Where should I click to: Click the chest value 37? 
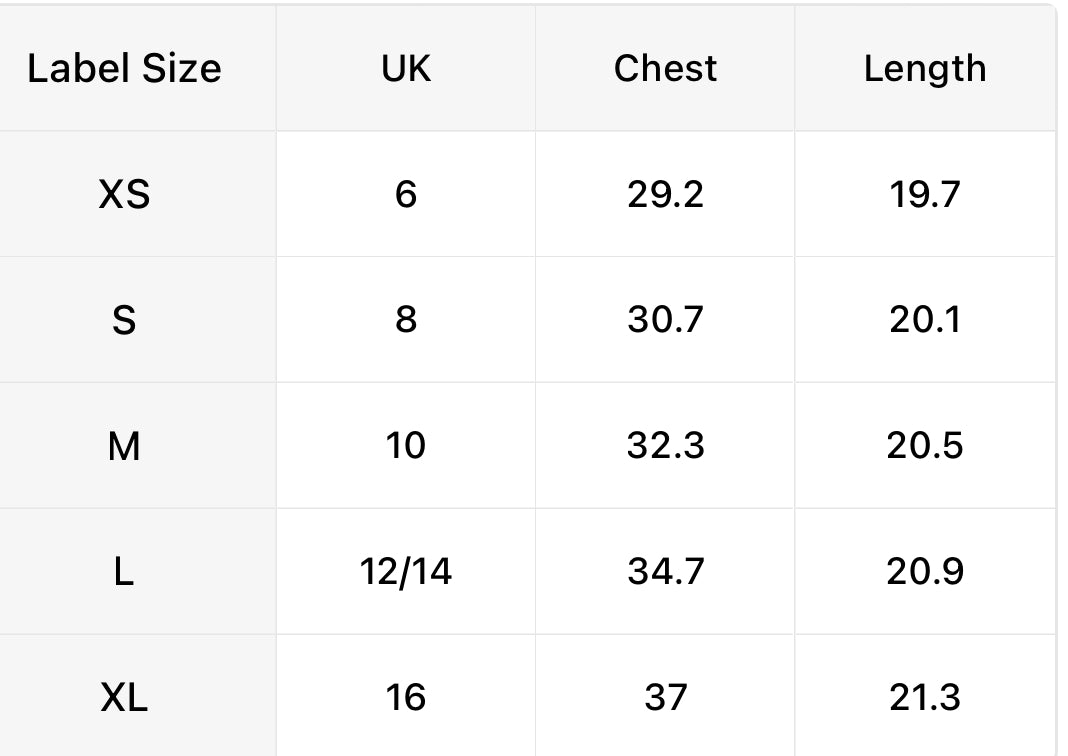[x=665, y=697]
